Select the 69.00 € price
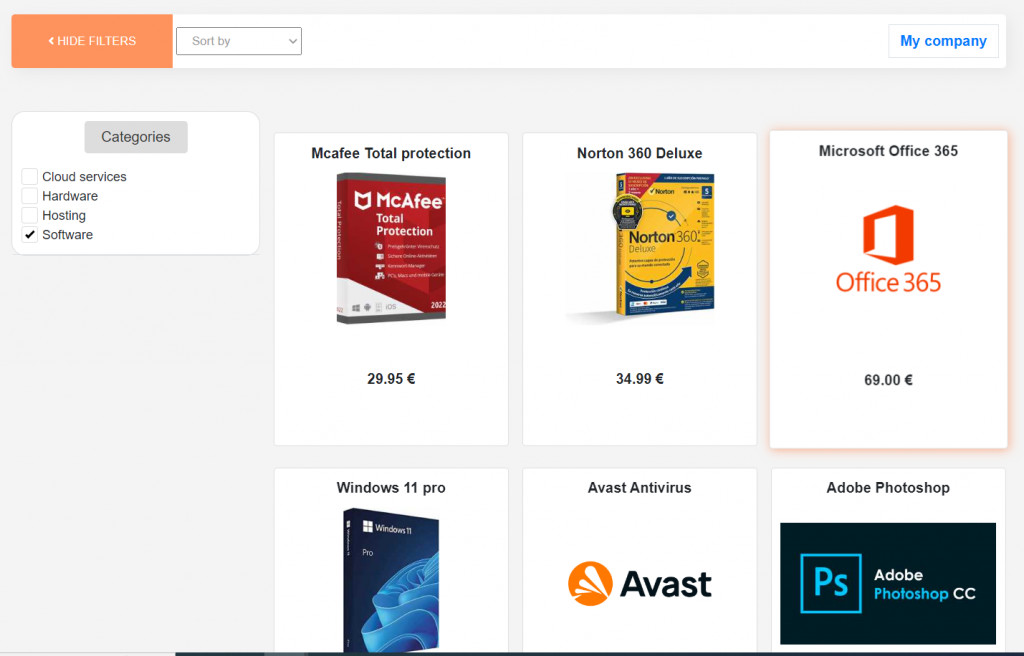This screenshot has height=656, width=1024. pos(888,380)
